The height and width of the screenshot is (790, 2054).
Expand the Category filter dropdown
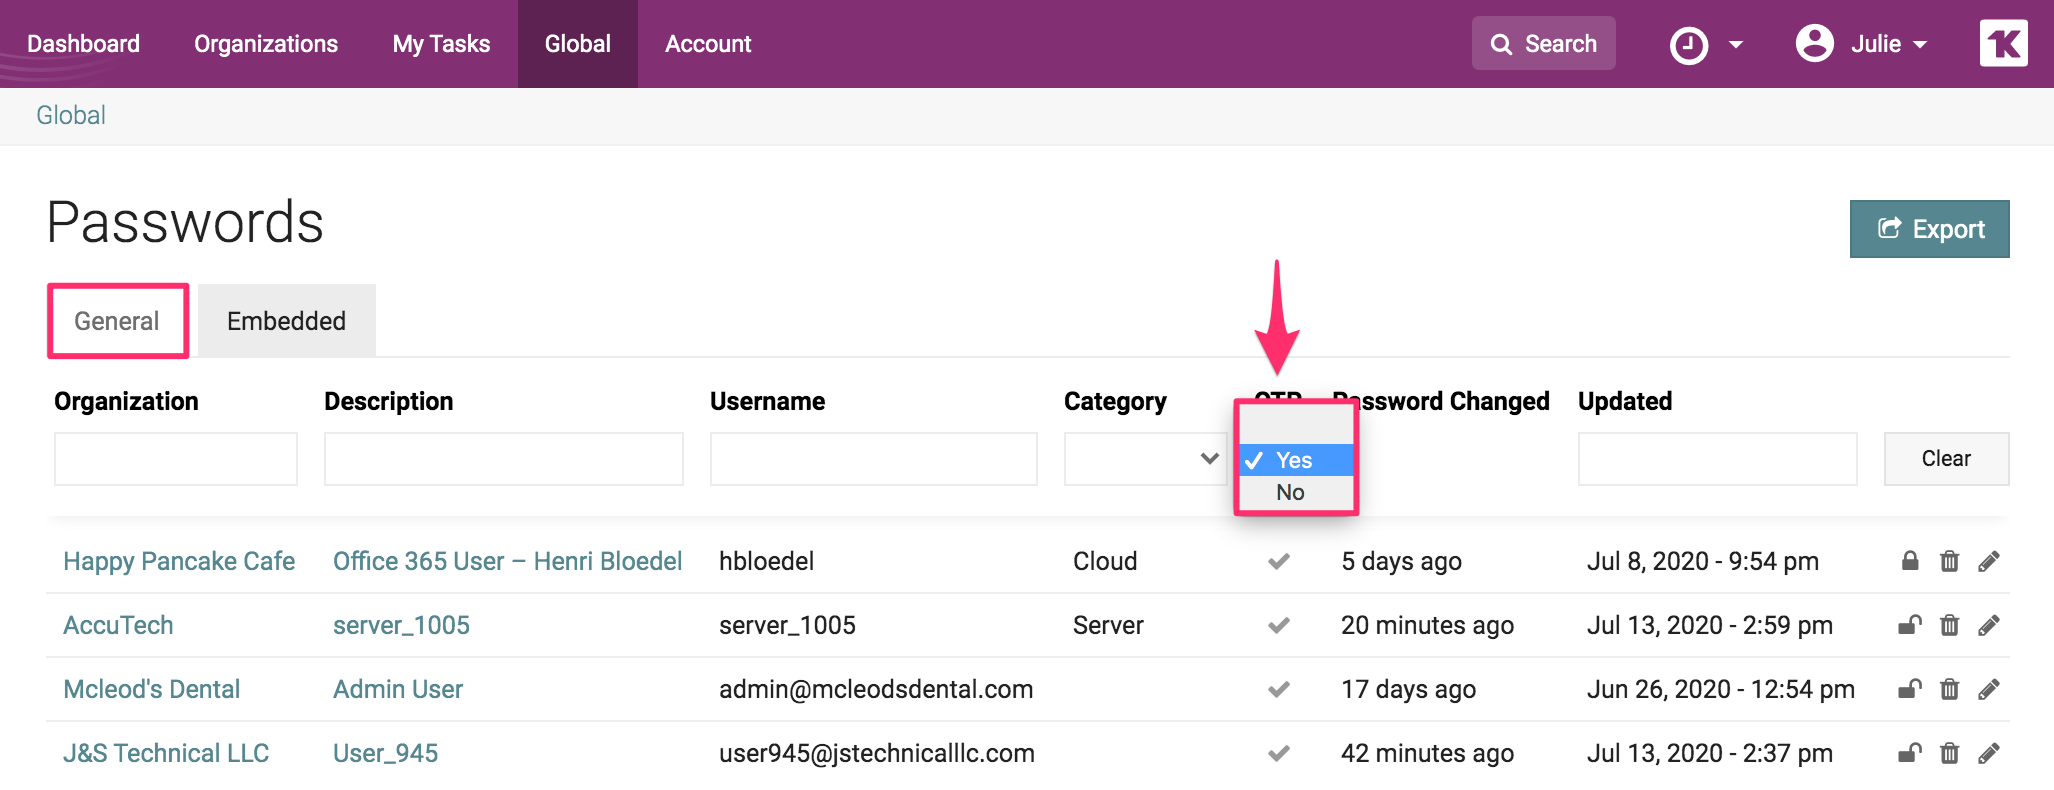[1145, 459]
